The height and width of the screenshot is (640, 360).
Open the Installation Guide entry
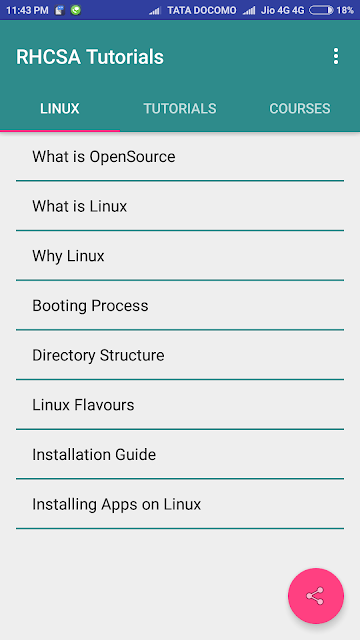click(180, 455)
